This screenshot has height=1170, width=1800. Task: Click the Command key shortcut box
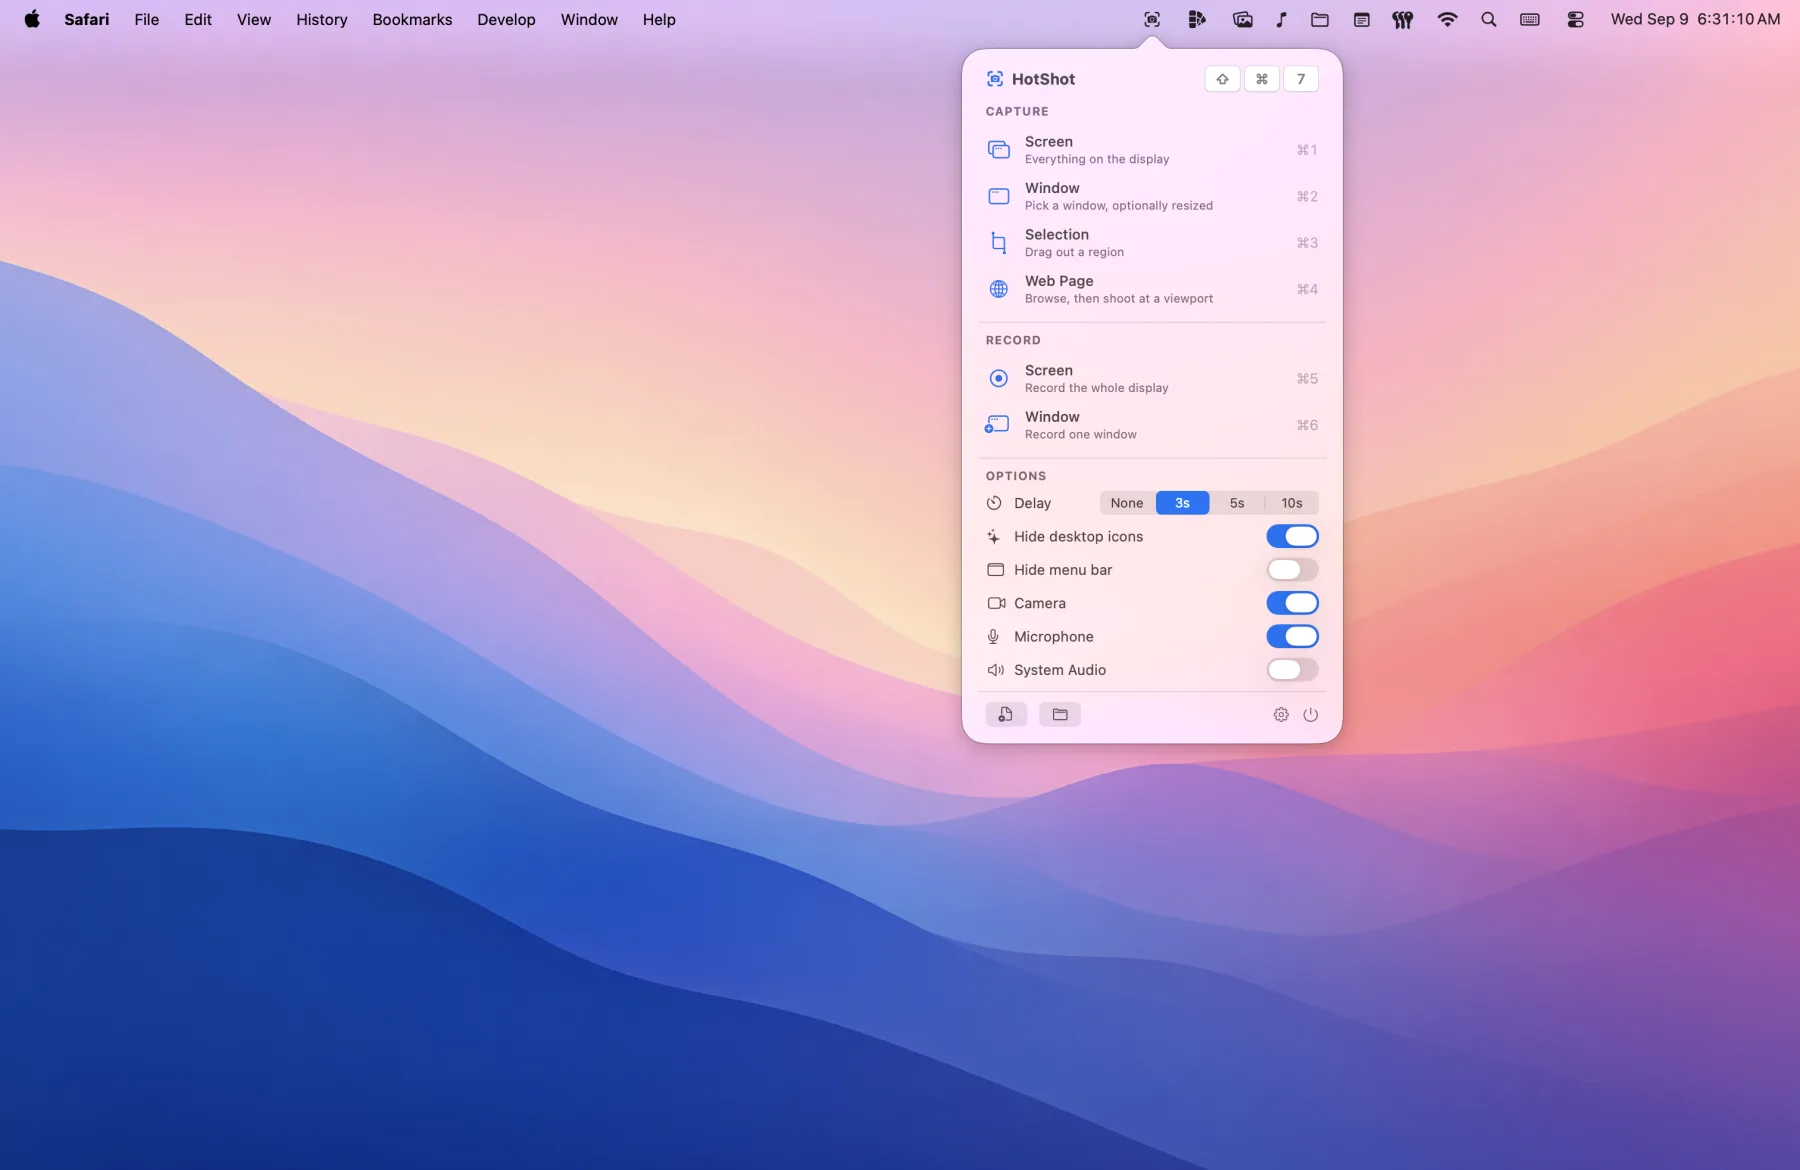(x=1262, y=79)
